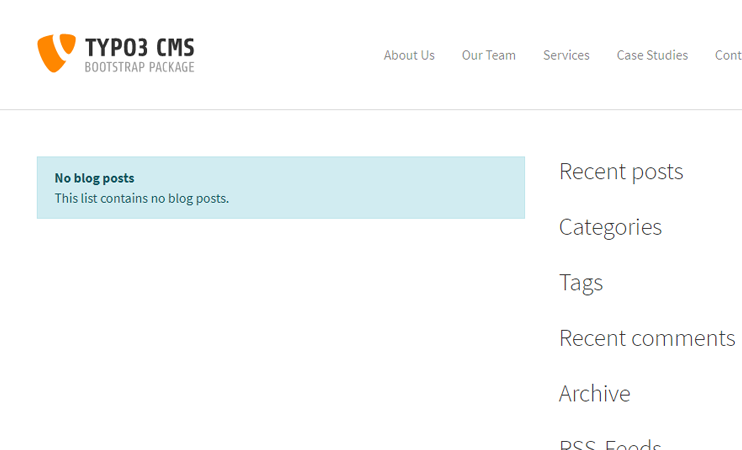The height and width of the screenshot is (450, 742).
Task: Go to the Our Team page
Action: click(x=488, y=55)
